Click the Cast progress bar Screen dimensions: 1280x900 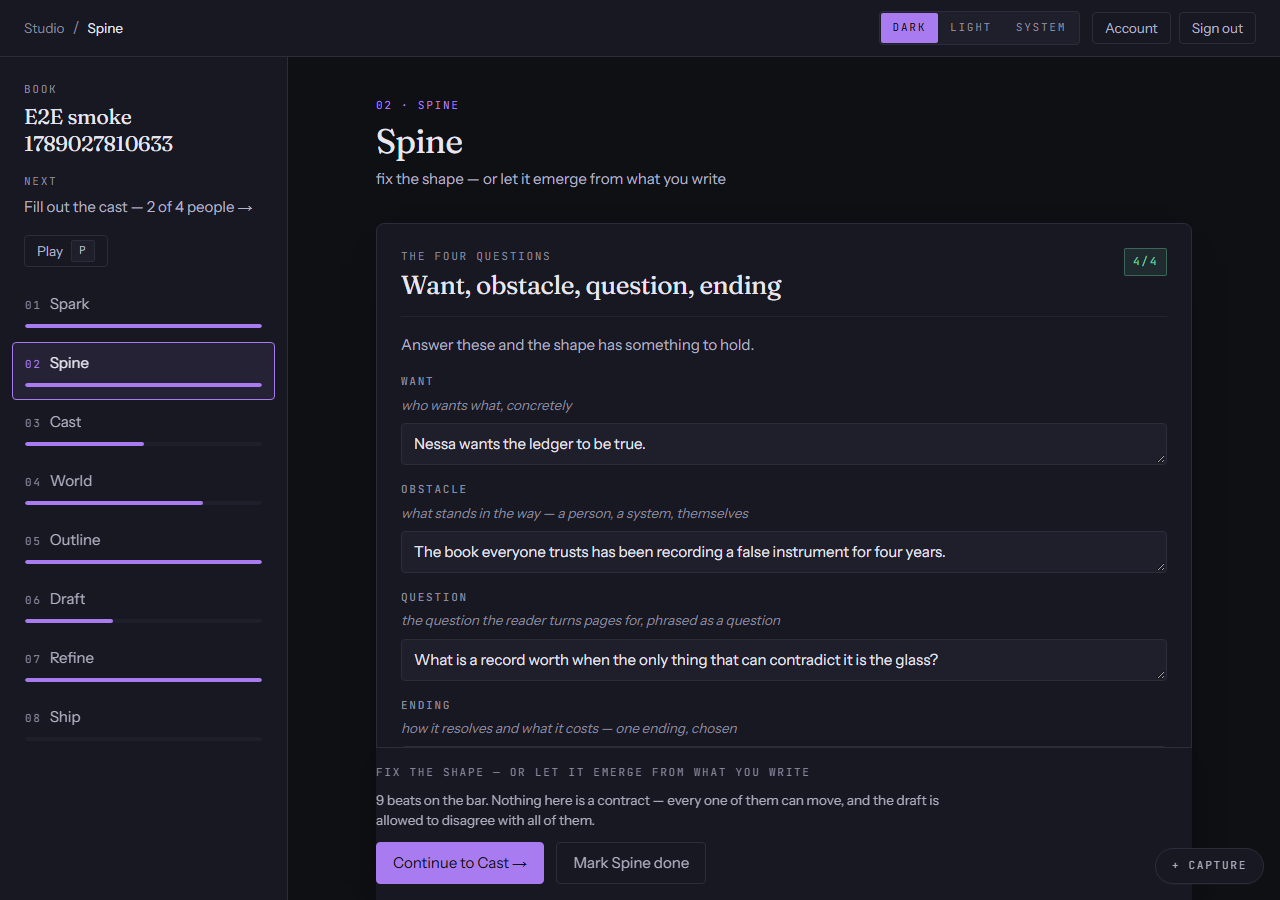(143, 444)
